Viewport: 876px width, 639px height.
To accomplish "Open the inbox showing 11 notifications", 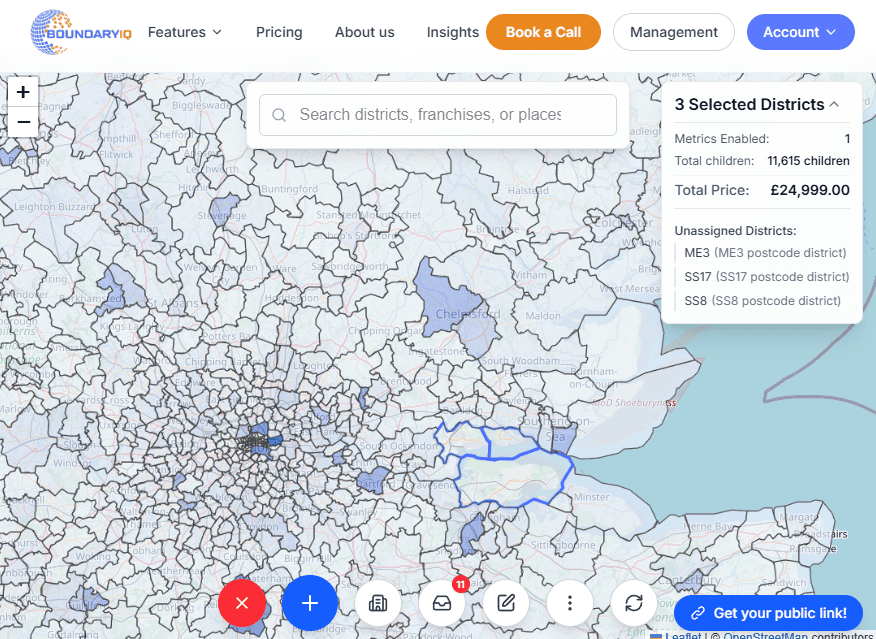I will [x=442, y=603].
